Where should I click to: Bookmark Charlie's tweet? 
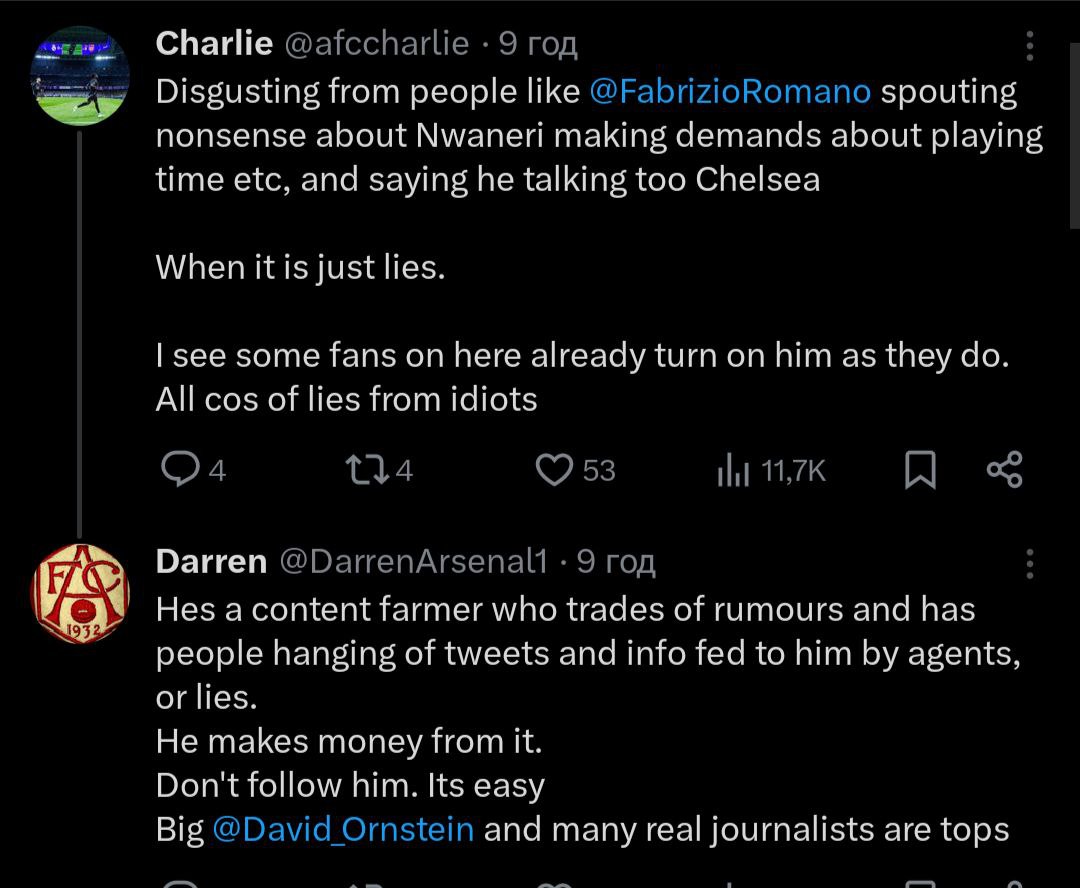click(x=919, y=470)
